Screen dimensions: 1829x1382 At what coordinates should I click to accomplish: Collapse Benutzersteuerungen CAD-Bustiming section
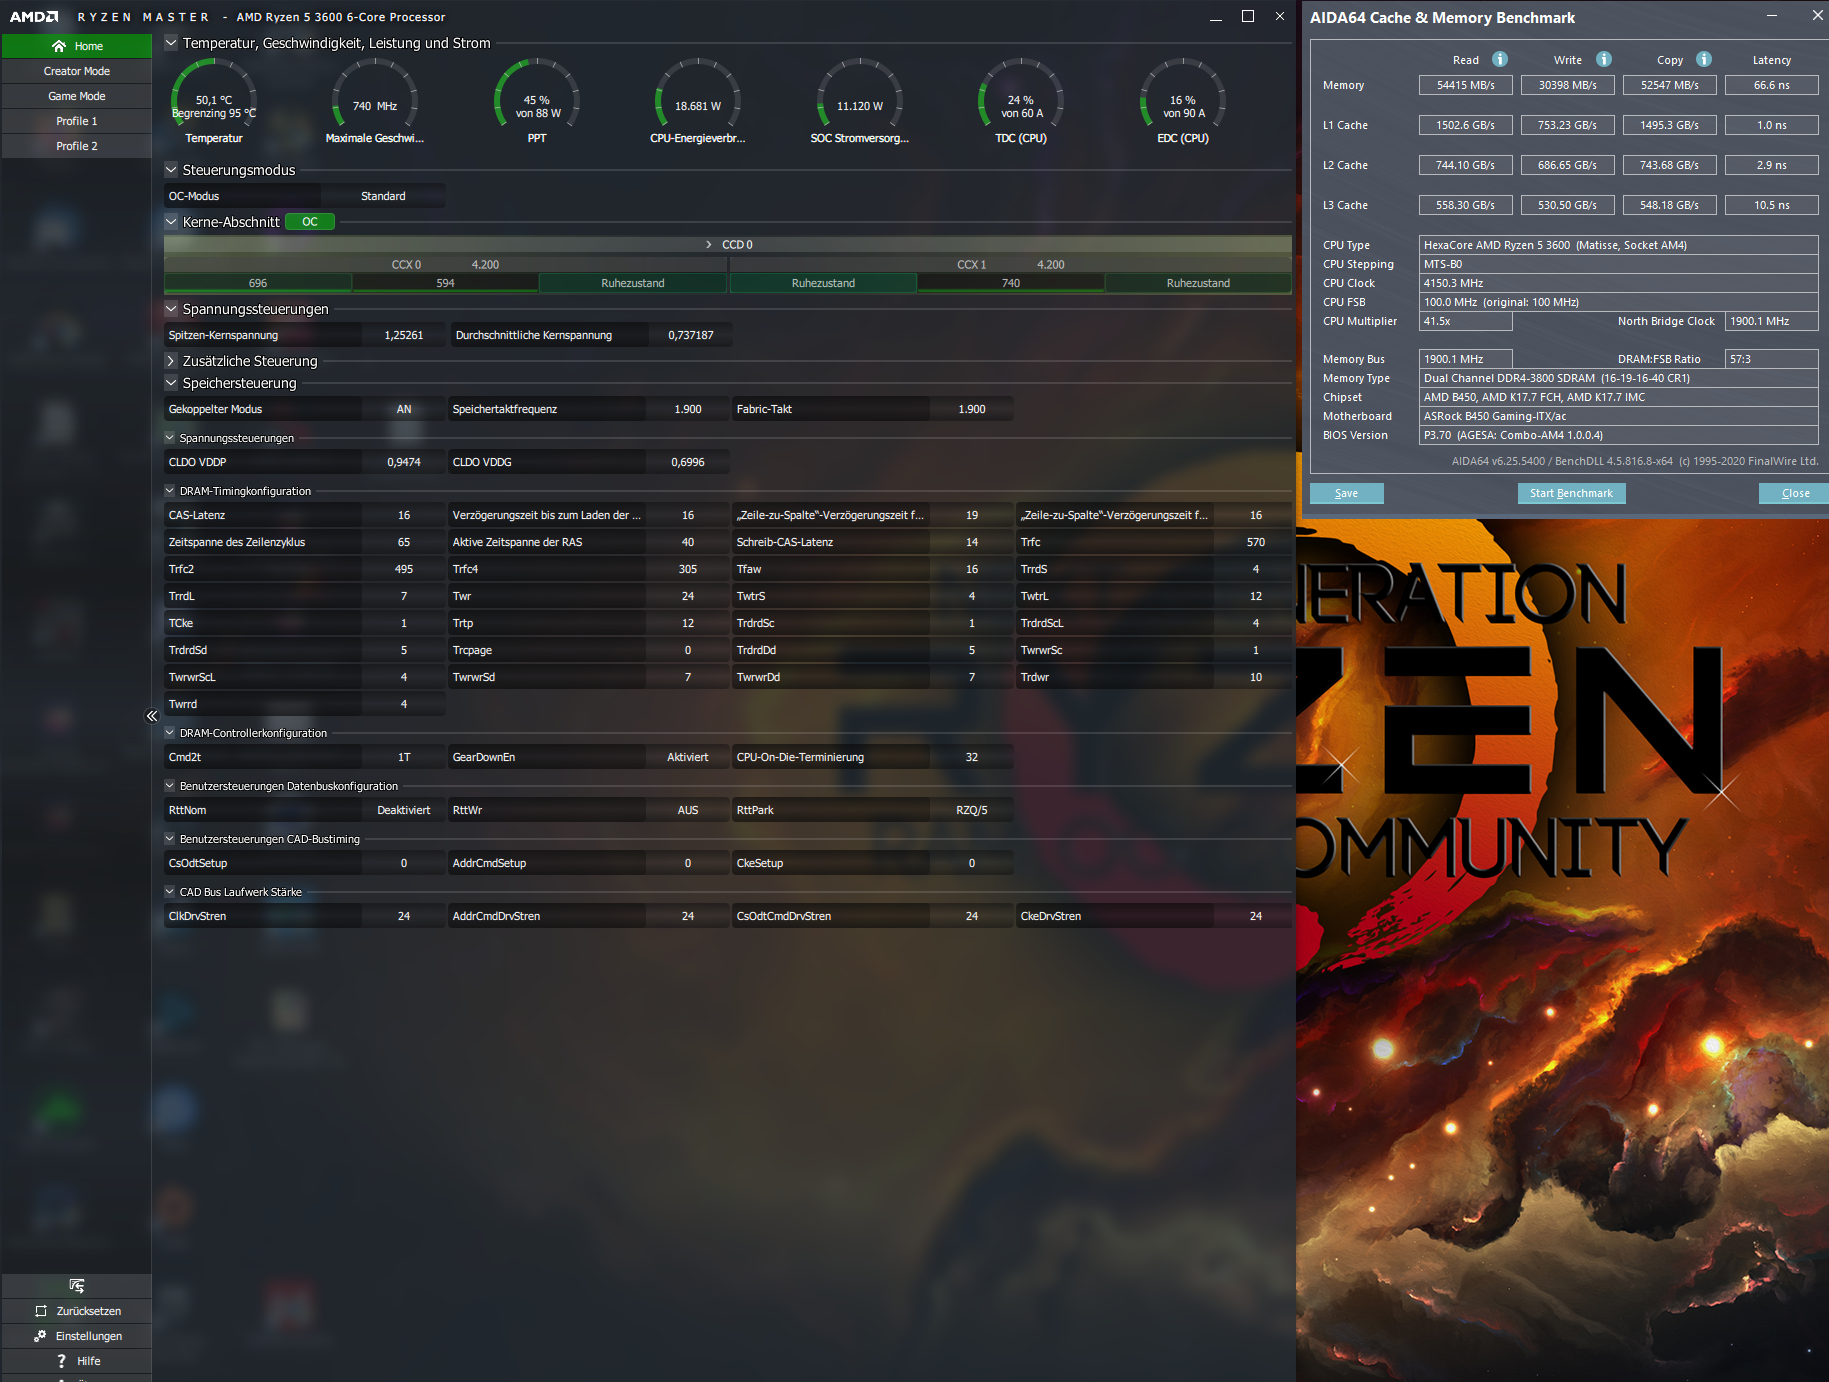pyautogui.click(x=170, y=839)
